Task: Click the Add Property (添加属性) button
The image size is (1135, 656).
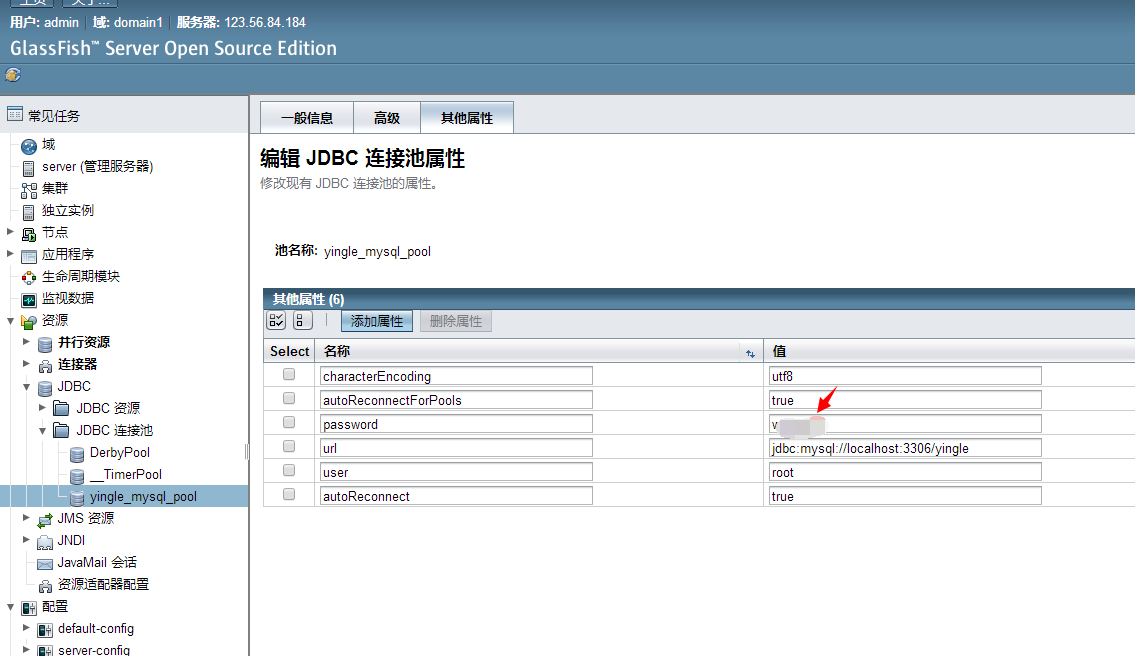Action: click(376, 321)
